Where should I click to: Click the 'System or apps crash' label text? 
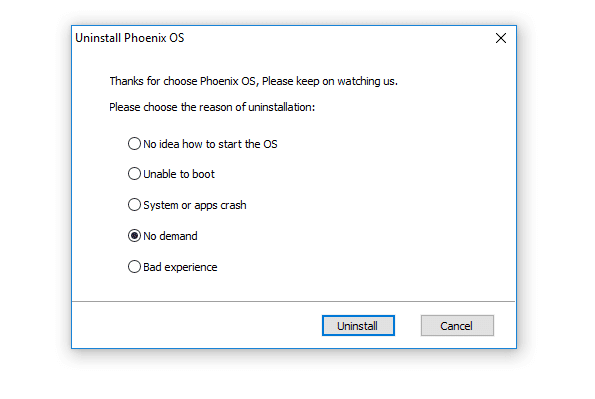pos(195,205)
